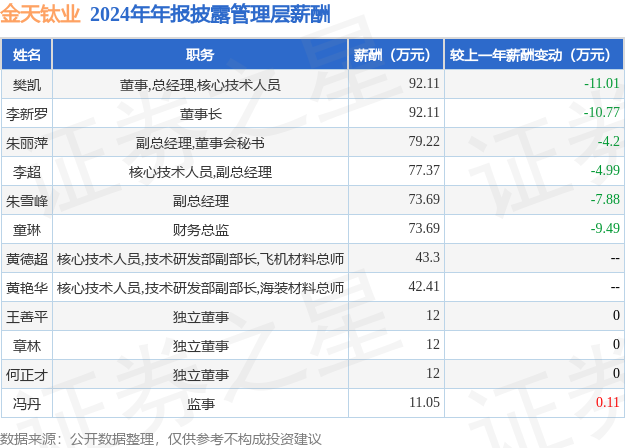Click the 数据来源 footer disclaimer text

[161, 439]
